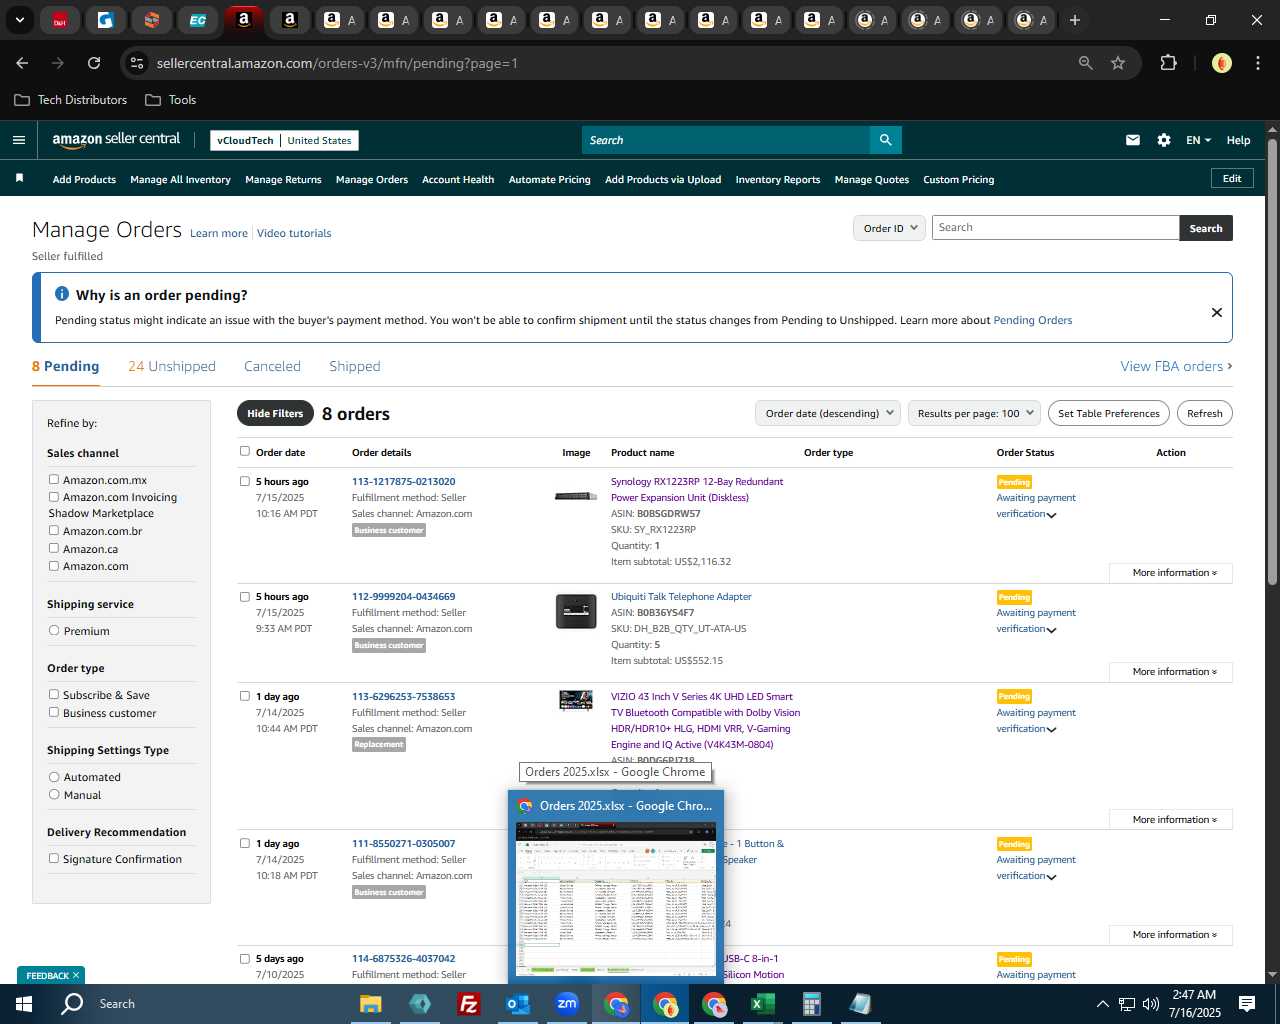Switch to the Canceled tab

272,366
